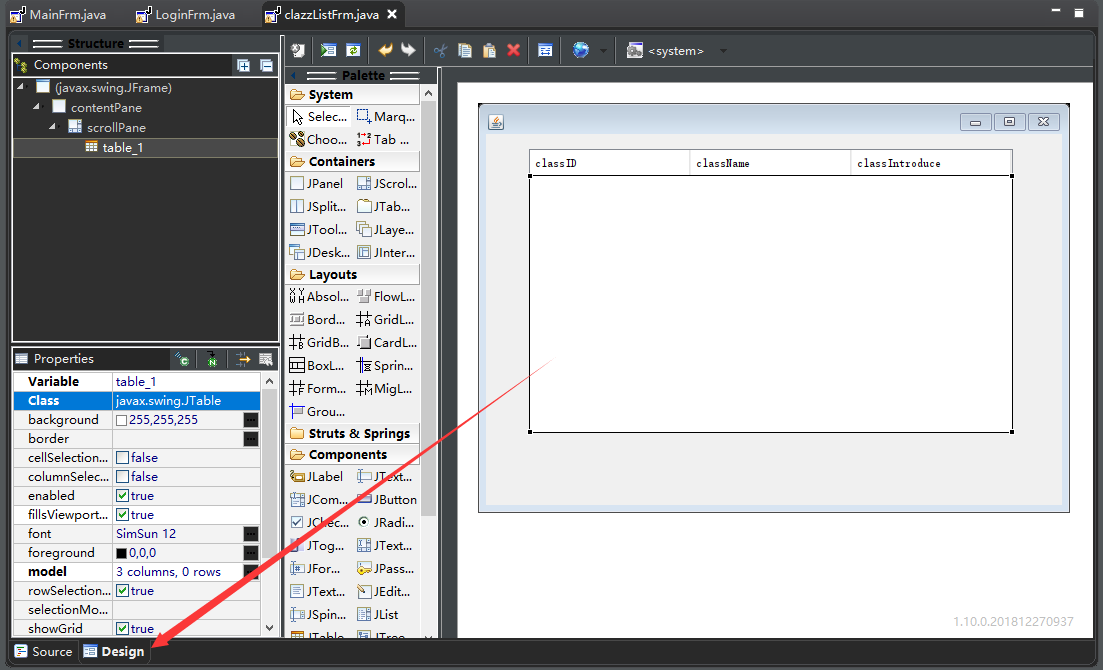This screenshot has width=1103, height=670.
Task: Select the Marquee tool in Palette
Action: click(385, 117)
